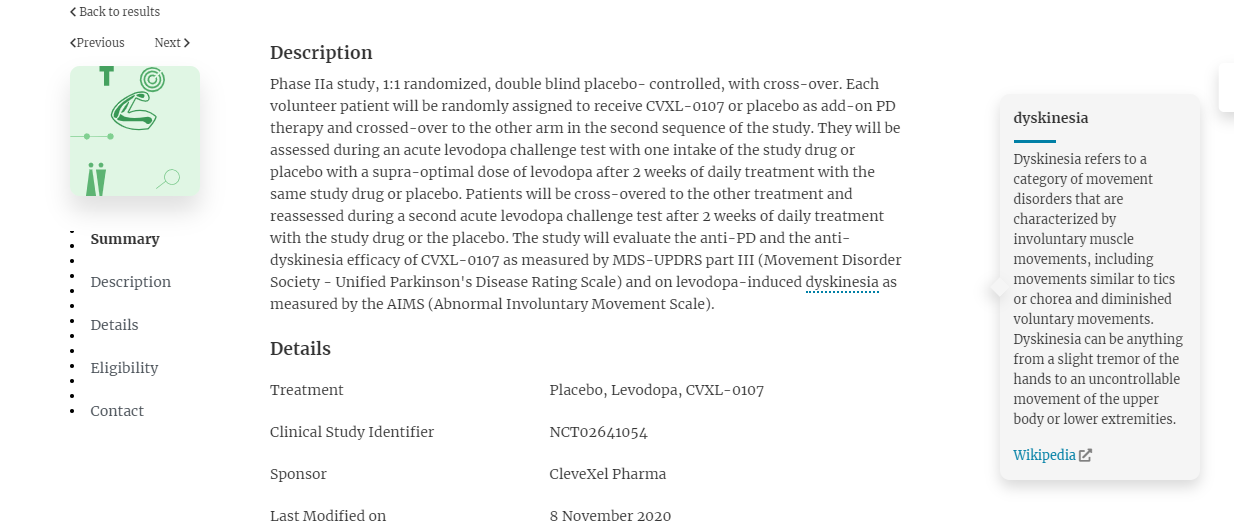
Task: Click the Next chevron arrow
Action: pos(187,43)
